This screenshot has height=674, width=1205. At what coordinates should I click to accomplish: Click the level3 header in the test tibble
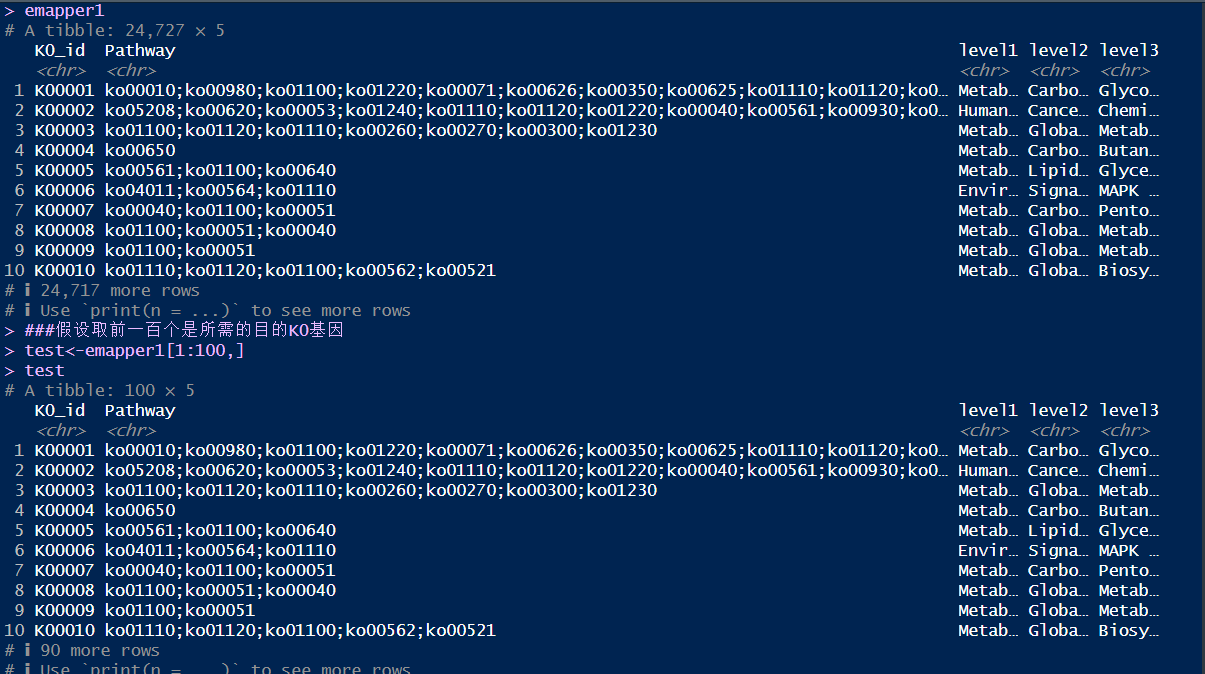(x=1128, y=410)
